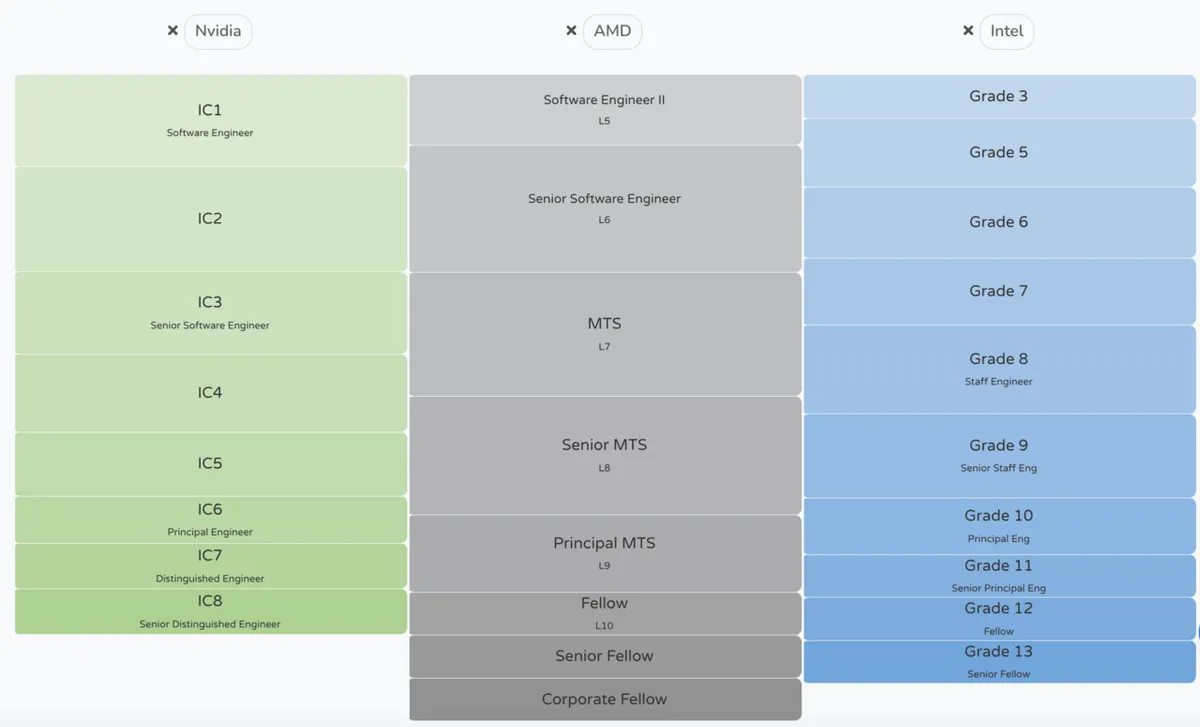Click the X icon beside Intel

pos(968,31)
